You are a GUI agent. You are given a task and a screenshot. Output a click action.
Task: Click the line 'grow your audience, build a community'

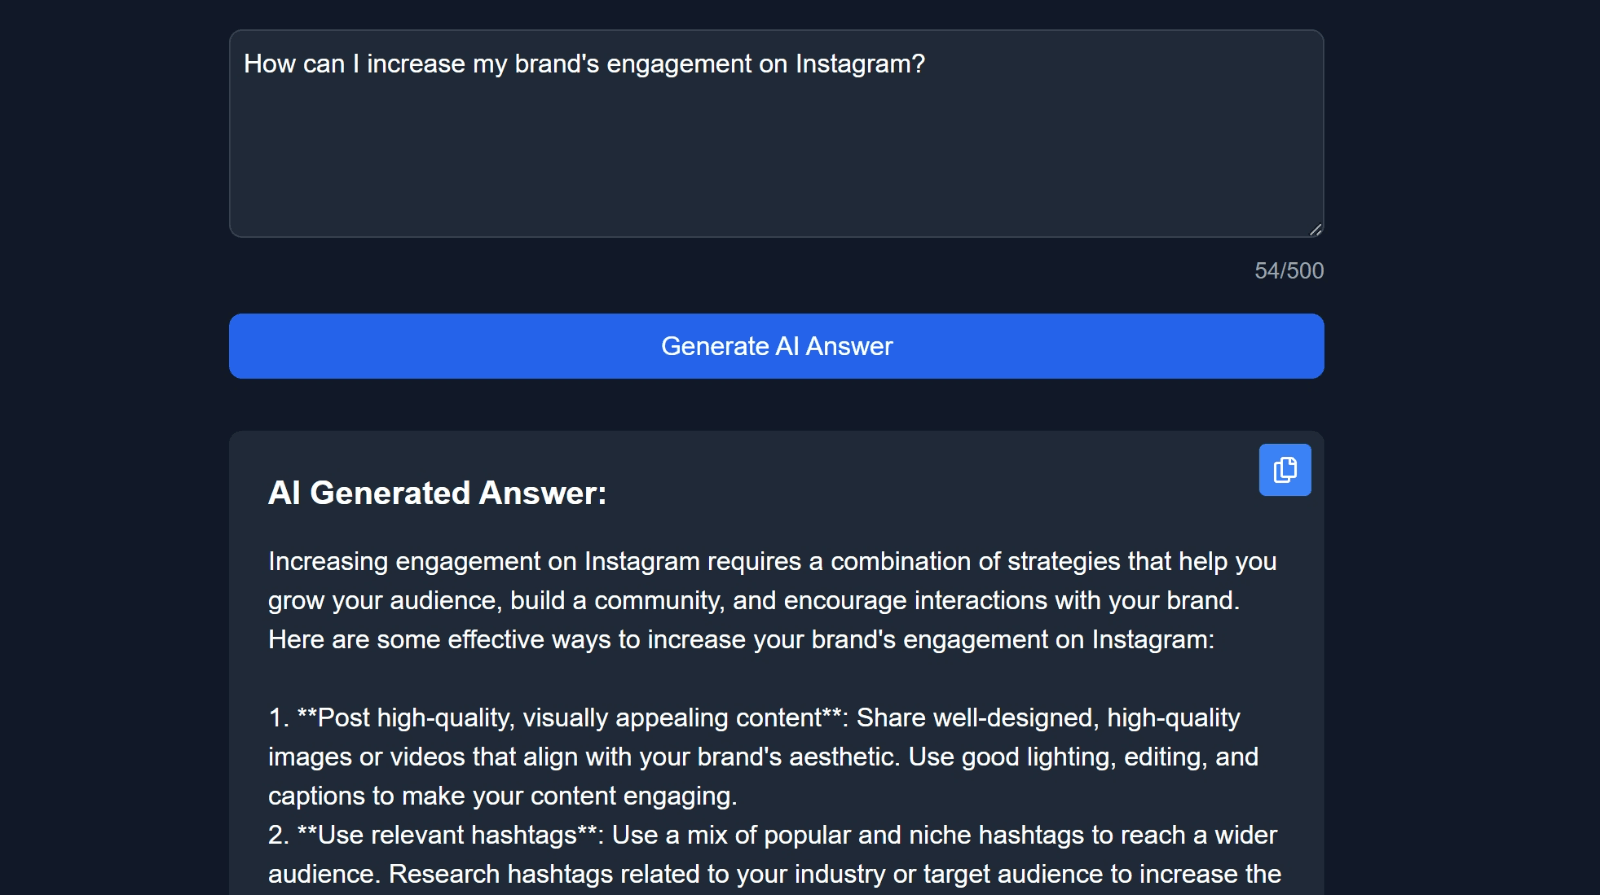[753, 600]
